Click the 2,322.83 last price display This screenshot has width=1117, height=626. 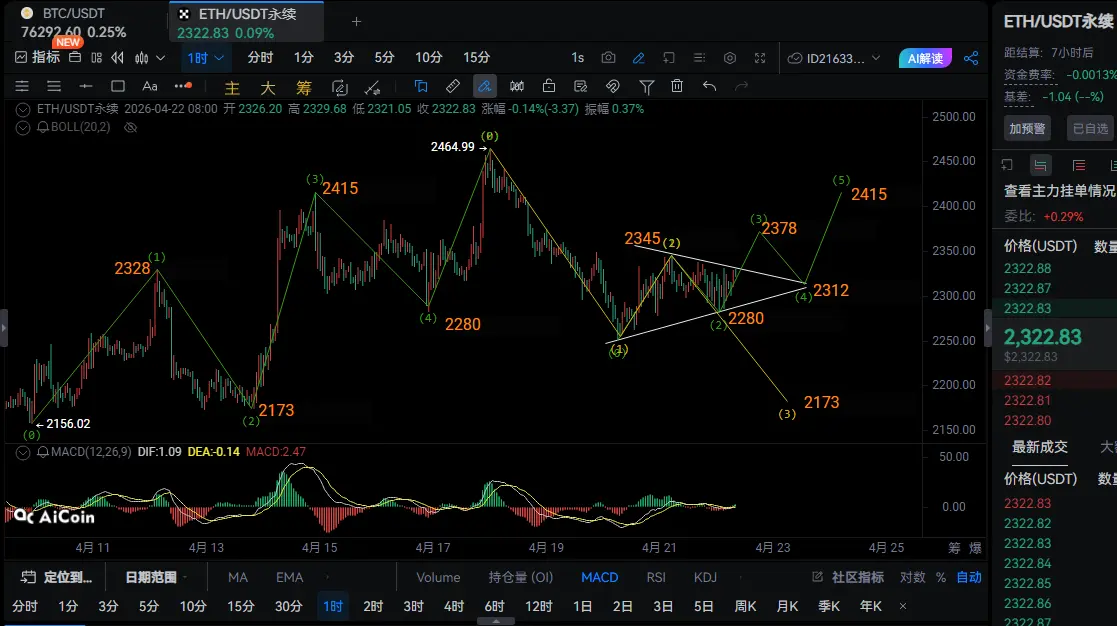click(x=1042, y=338)
